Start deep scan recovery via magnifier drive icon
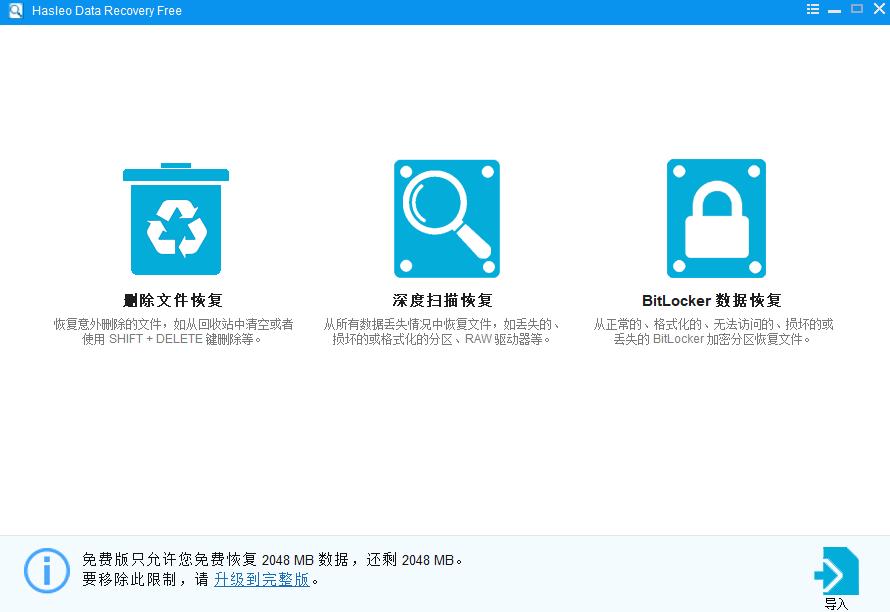The width and height of the screenshot is (890, 612). pyautogui.click(x=447, y=219)
